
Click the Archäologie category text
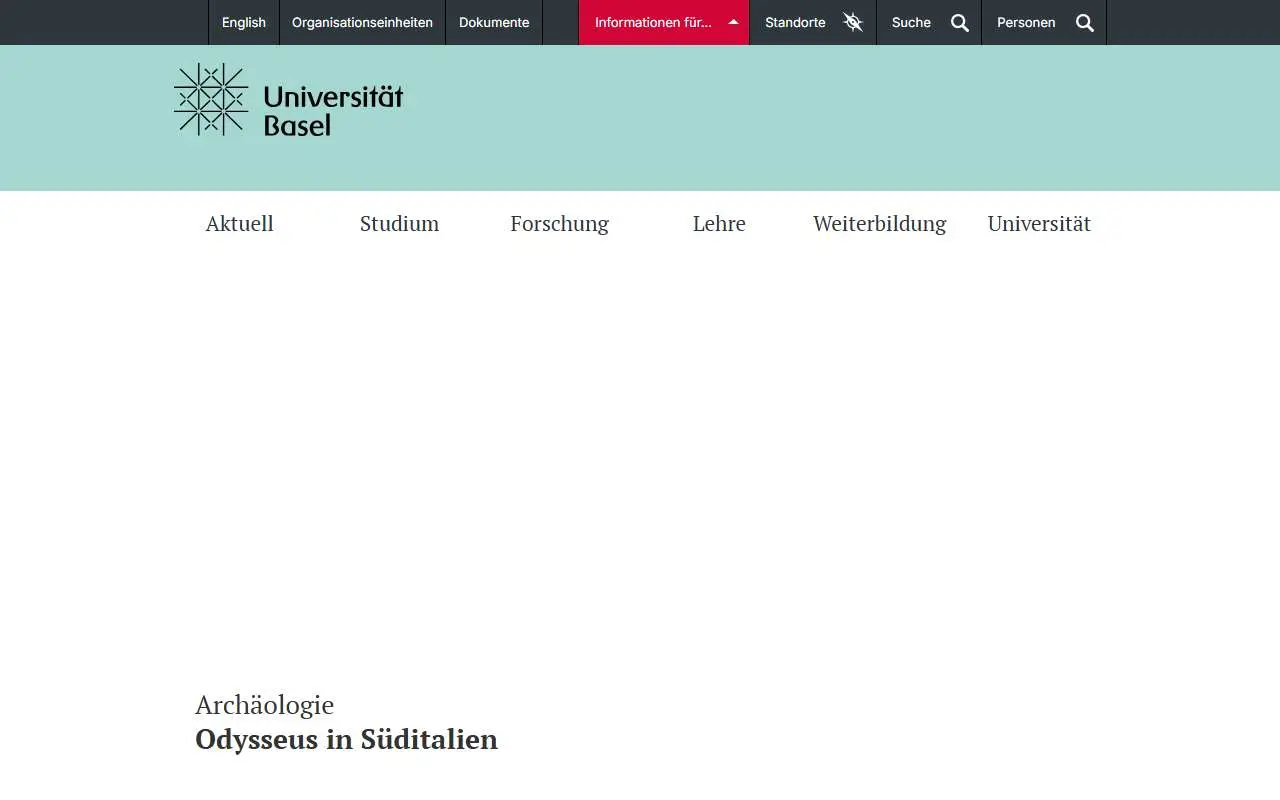coord(265,705)
